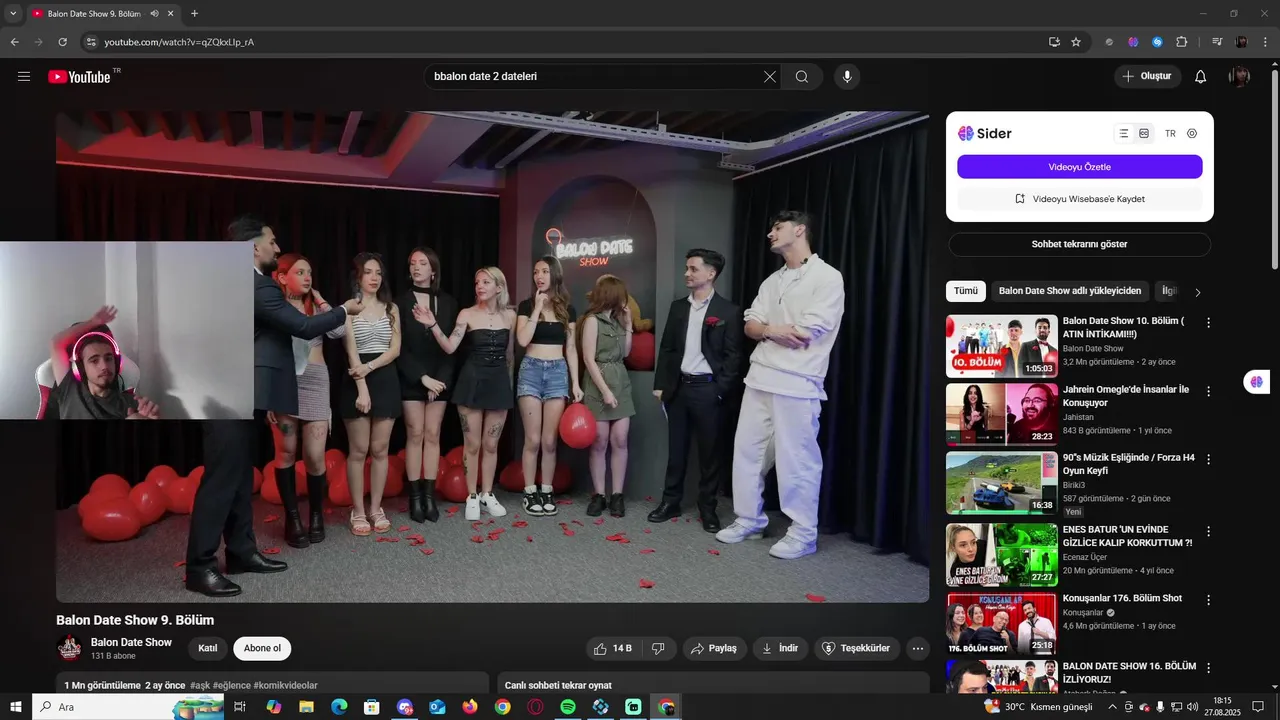Show hidden system tray icons

(x=1112, y=707)
